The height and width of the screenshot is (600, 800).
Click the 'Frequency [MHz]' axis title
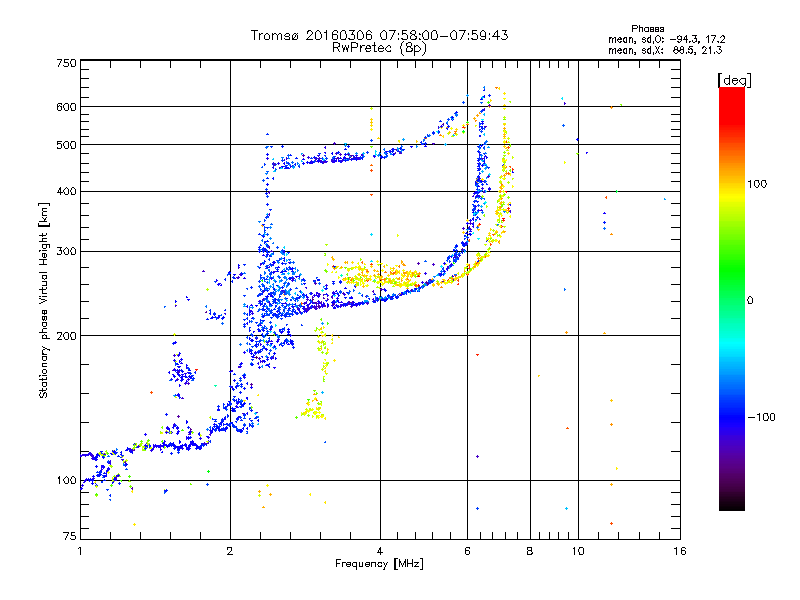pos(379,564)
